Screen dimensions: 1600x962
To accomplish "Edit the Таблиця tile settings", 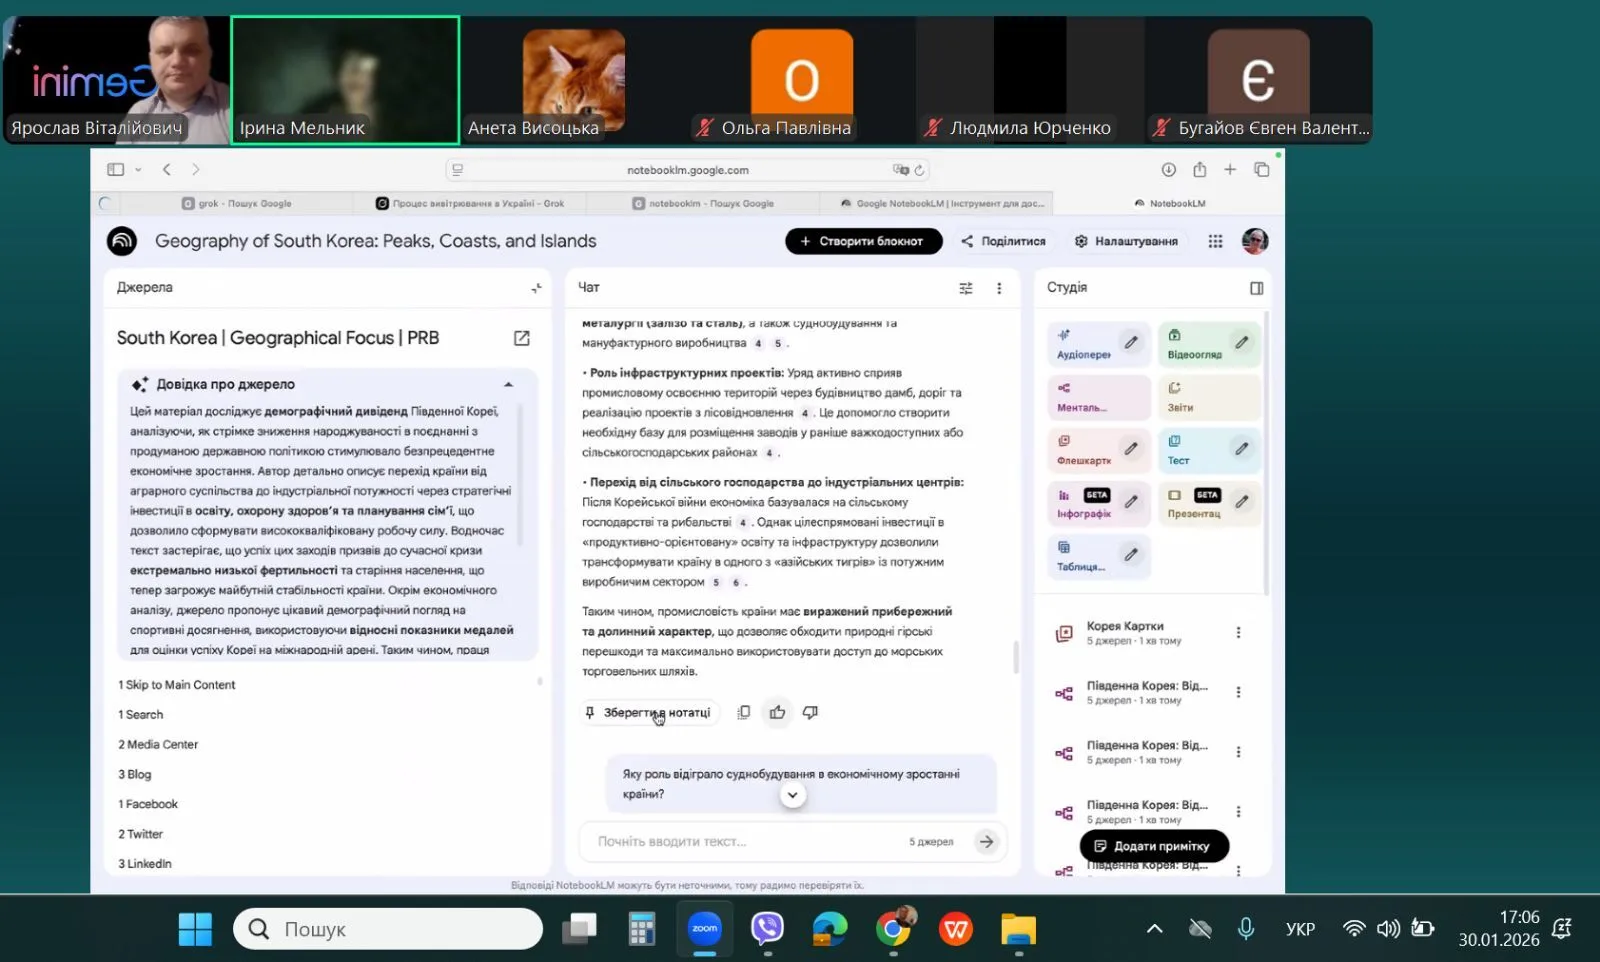I will 1131,554.
